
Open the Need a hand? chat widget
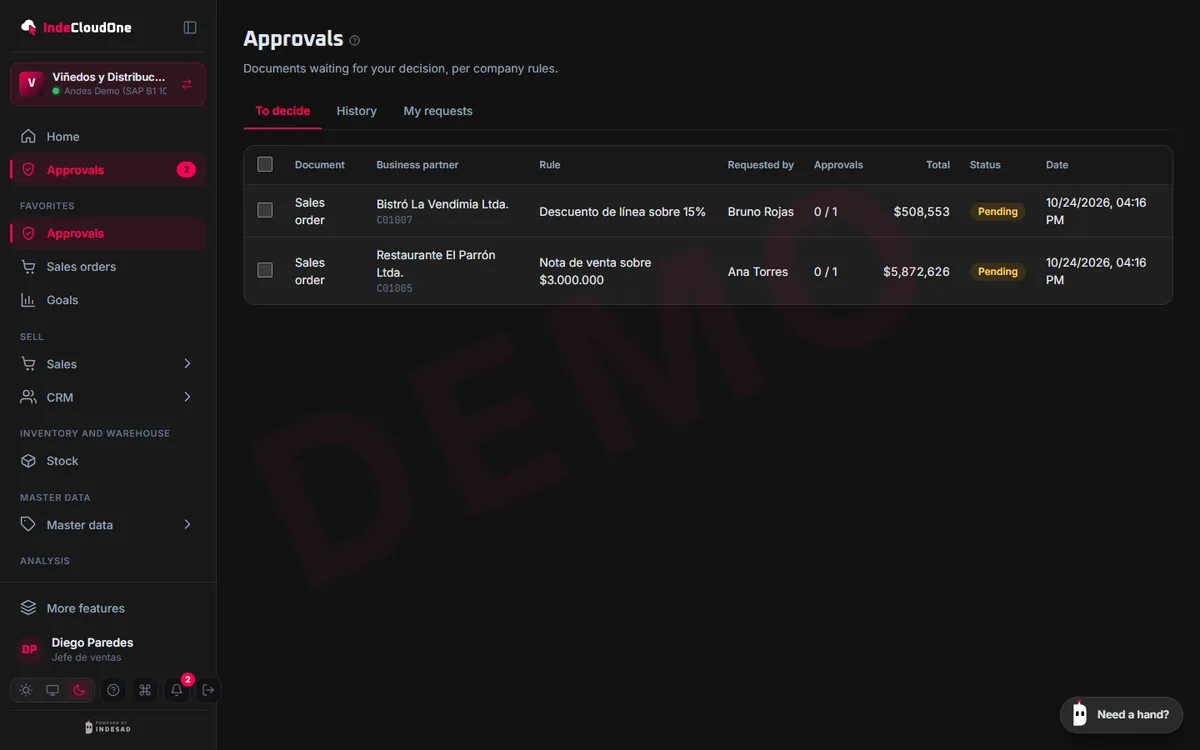click(x=1121, y=714)
